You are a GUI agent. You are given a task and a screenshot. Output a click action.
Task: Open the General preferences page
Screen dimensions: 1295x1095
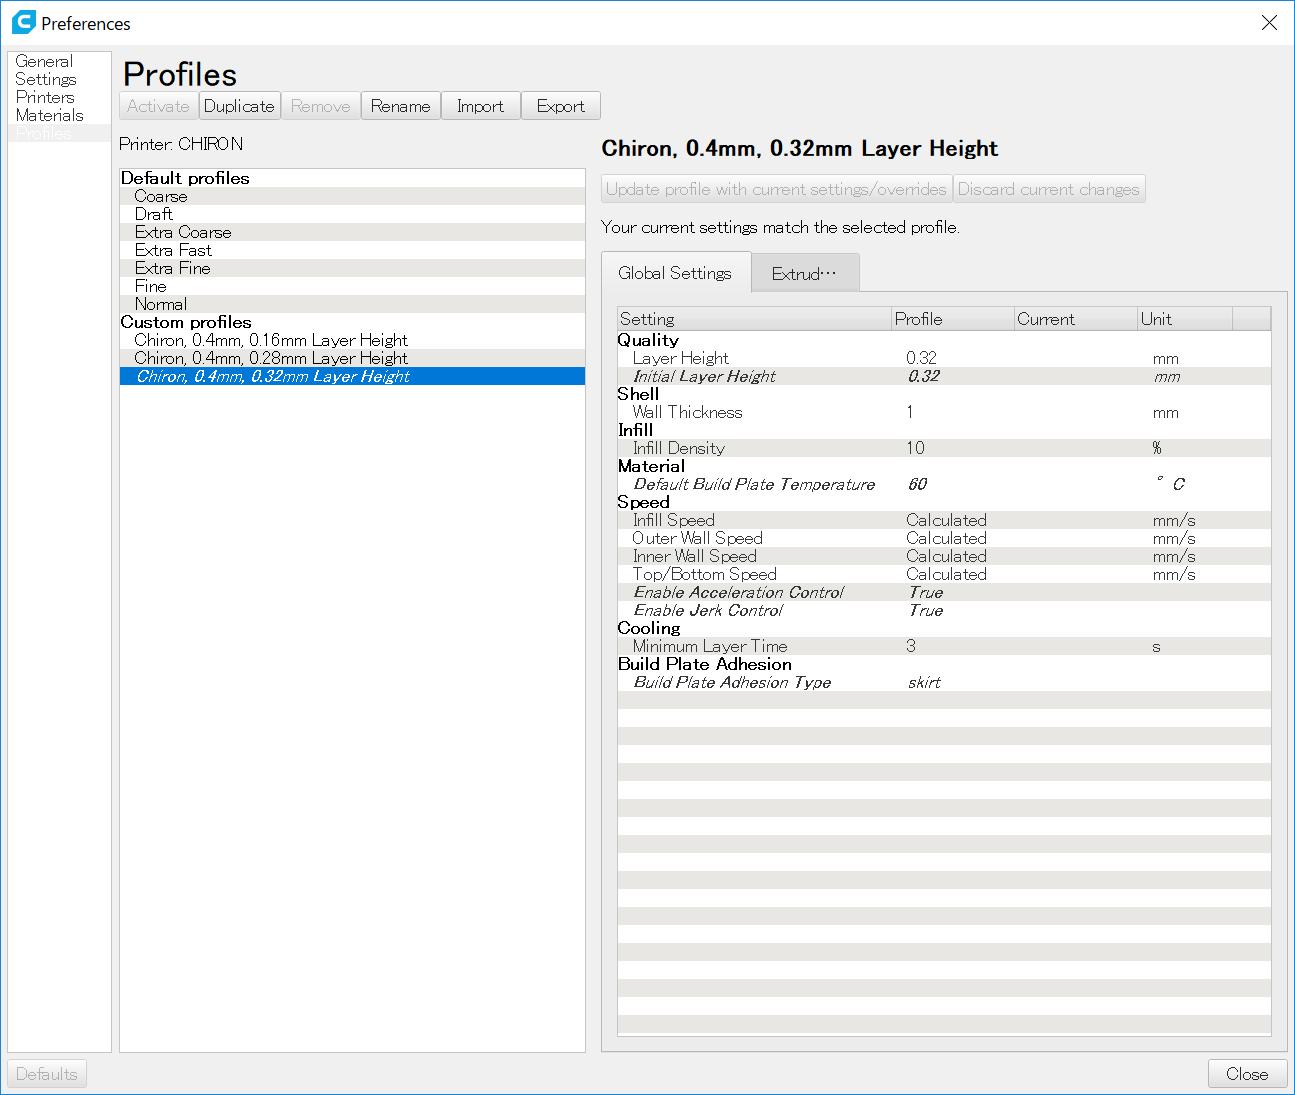[59, 61]
